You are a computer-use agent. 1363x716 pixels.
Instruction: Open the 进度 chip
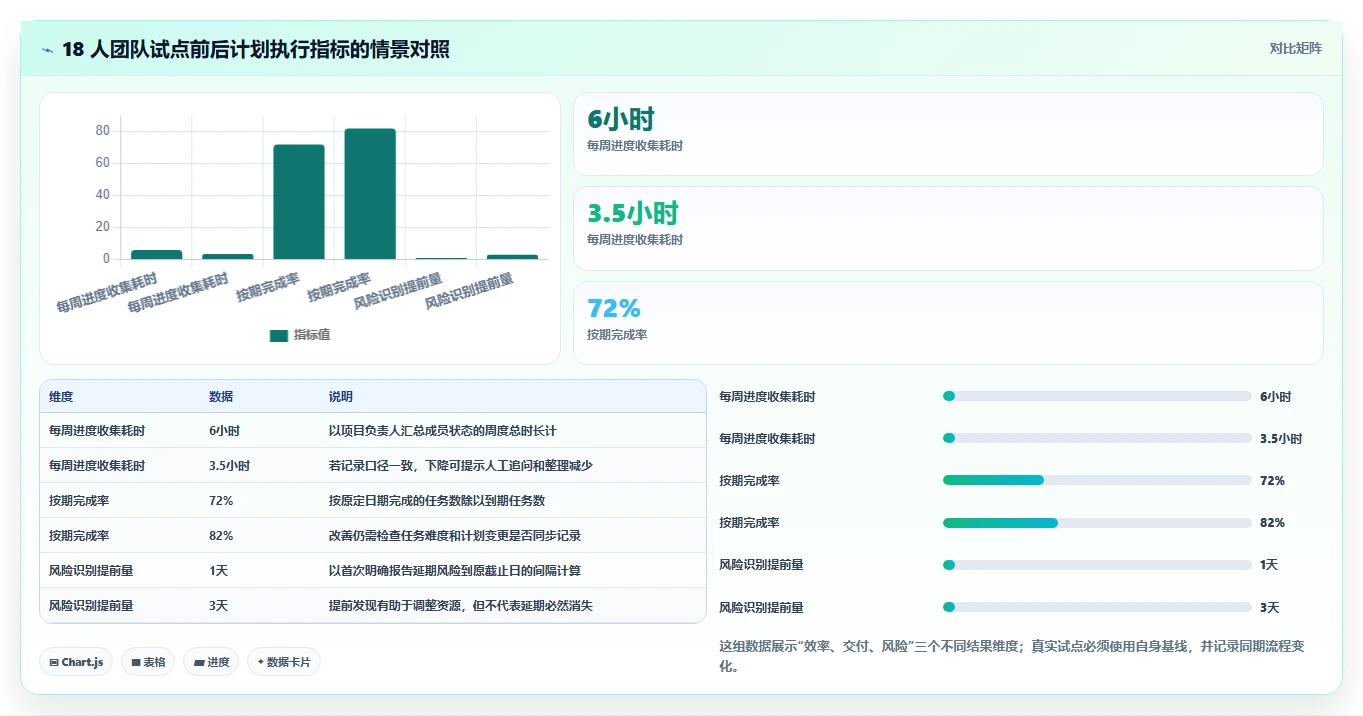pyautogui.click(x=211, y=662)
